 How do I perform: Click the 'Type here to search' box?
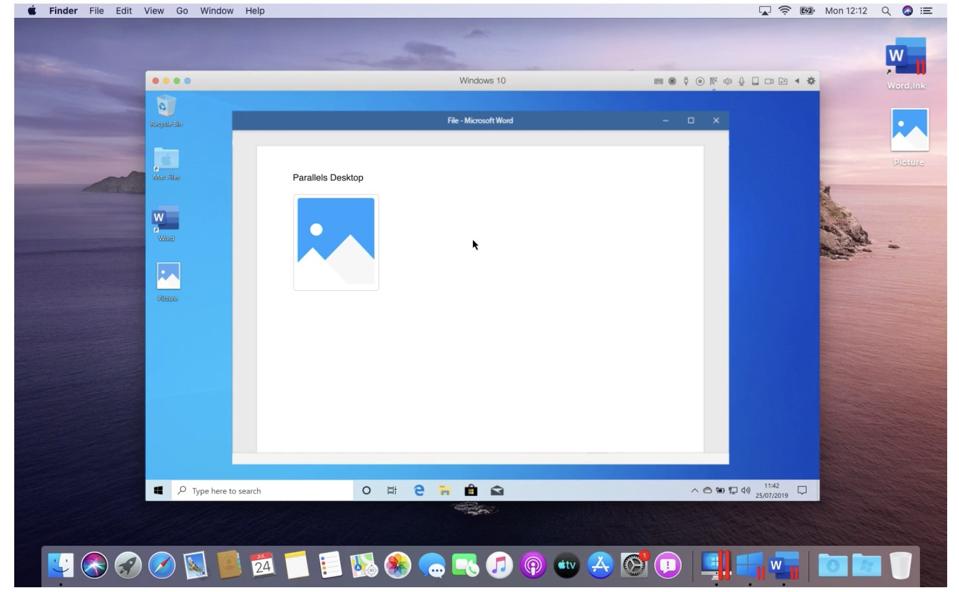[262, 490]
